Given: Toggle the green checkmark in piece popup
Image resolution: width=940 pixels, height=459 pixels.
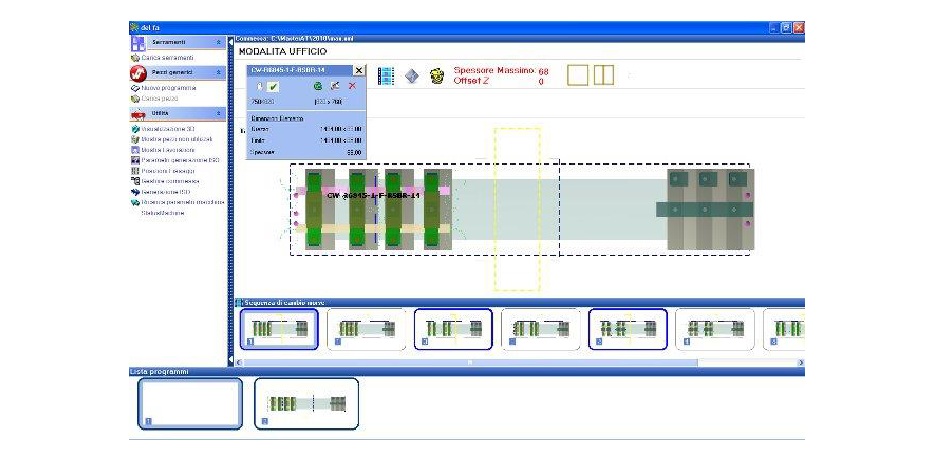Looking at the screenshot, I should [273, 87].
